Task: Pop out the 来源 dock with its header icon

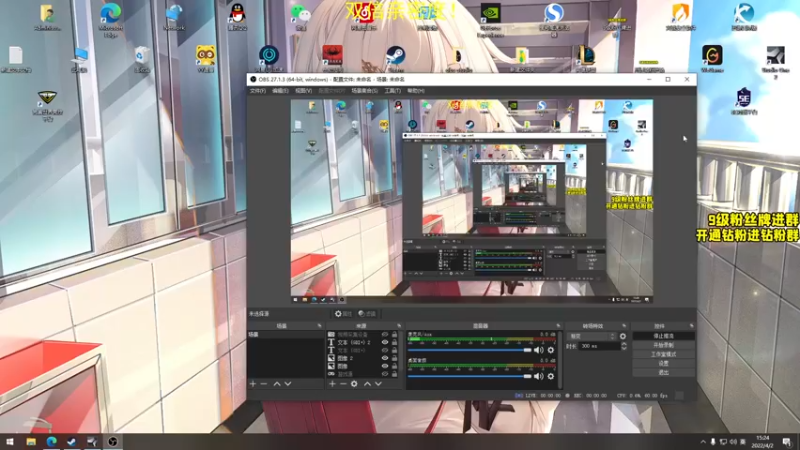Action: 399,326
